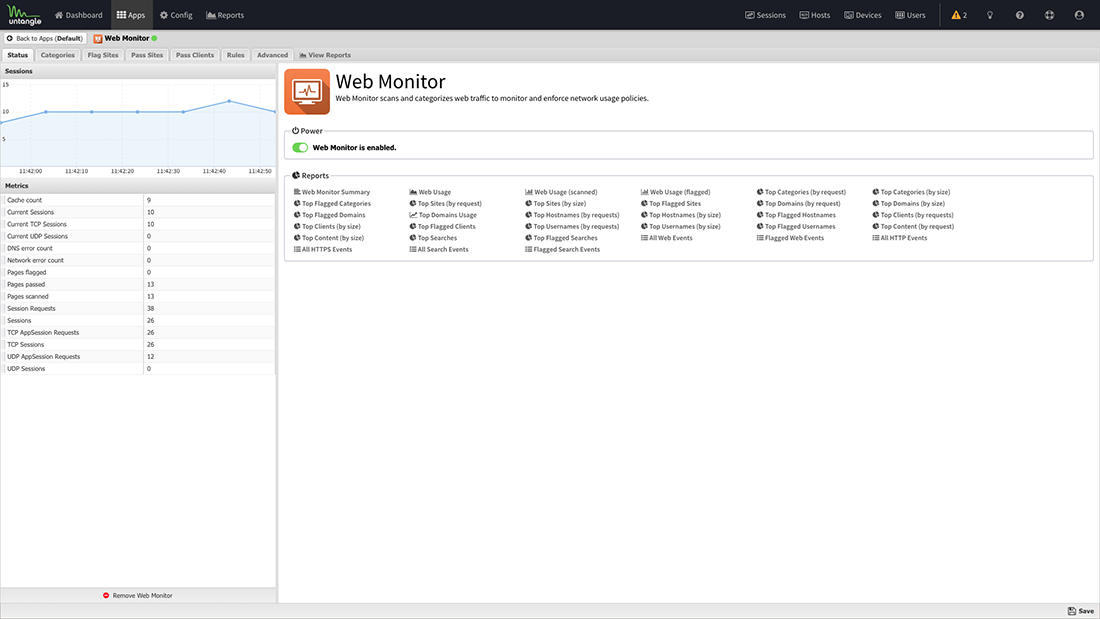Switch to the Categories tab
This screenshot has height=619, width=1100.
(58, 55)
